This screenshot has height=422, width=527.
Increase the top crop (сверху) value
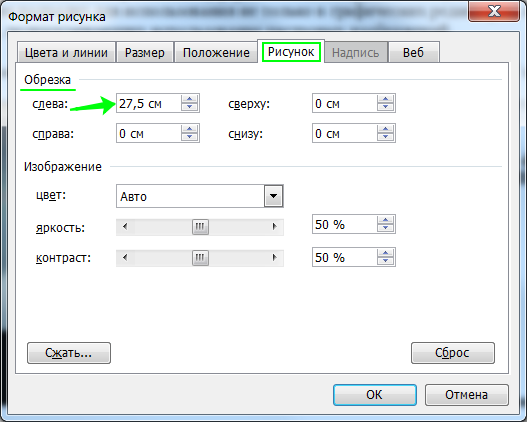click(x=386, y=99)
